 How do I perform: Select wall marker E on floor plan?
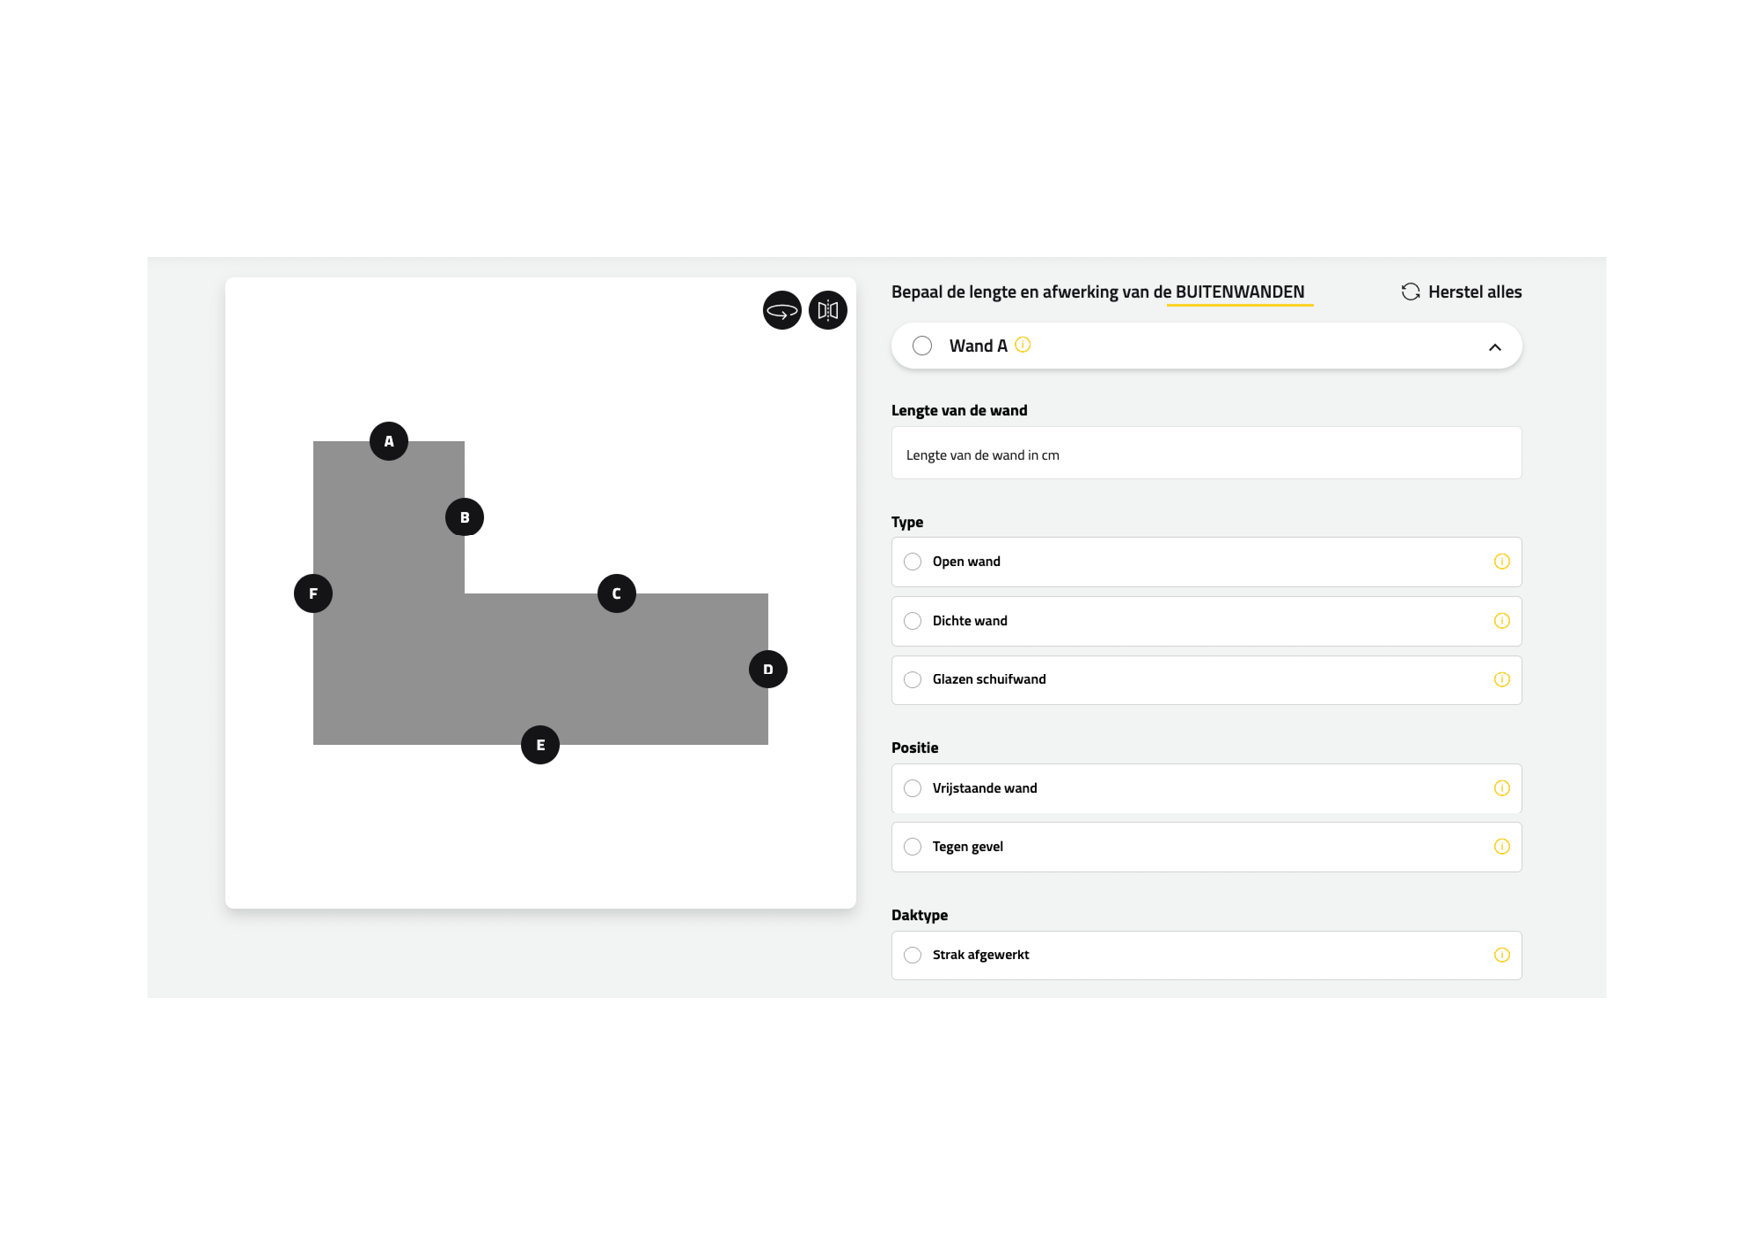(x=540, y=745)
